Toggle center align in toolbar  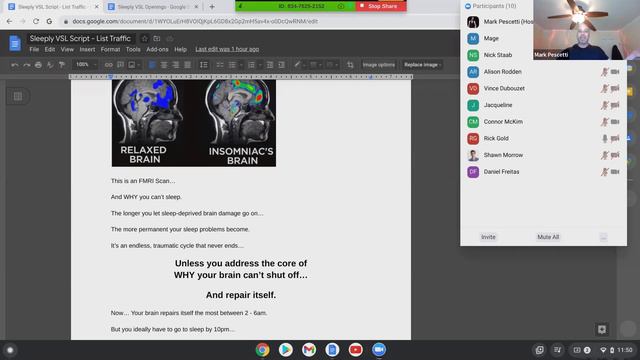164,64
